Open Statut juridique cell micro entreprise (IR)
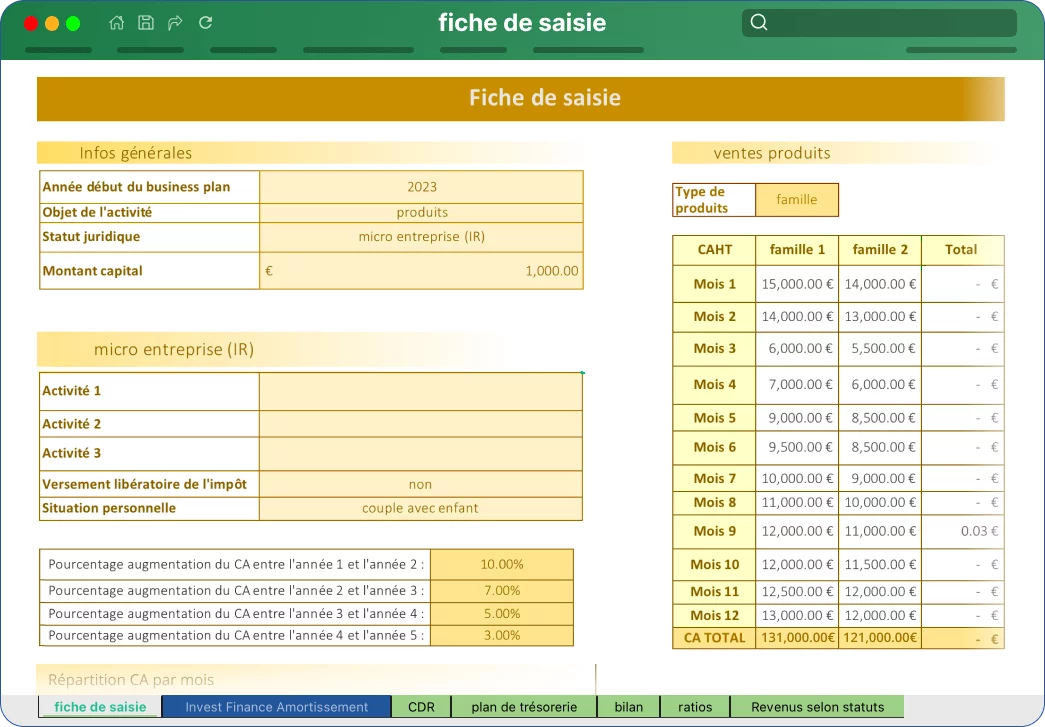1045x727 pixels. tap(421, 237)
